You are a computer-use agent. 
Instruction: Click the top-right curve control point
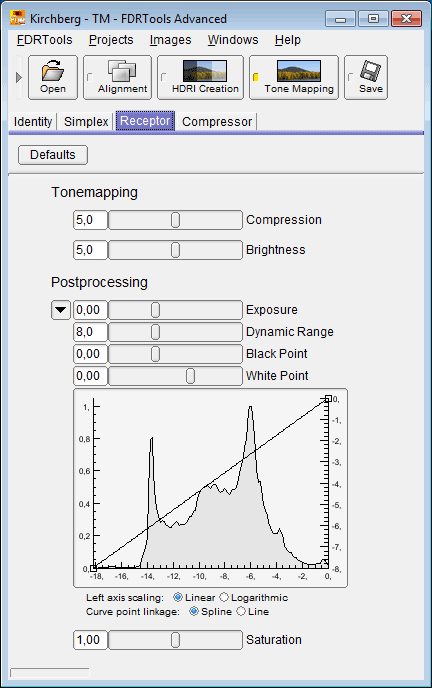pyautogui.click(x=328, y=398)
